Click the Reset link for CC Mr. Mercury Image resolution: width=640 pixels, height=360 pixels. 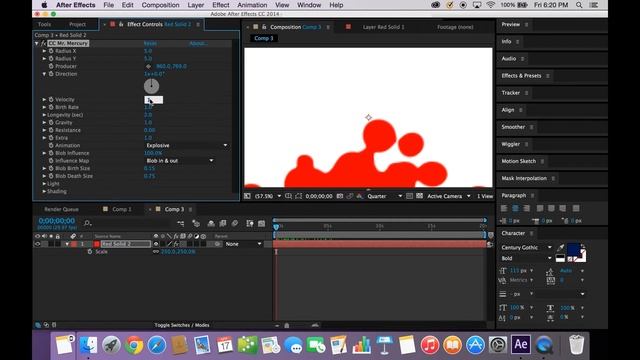pos(150,43)
